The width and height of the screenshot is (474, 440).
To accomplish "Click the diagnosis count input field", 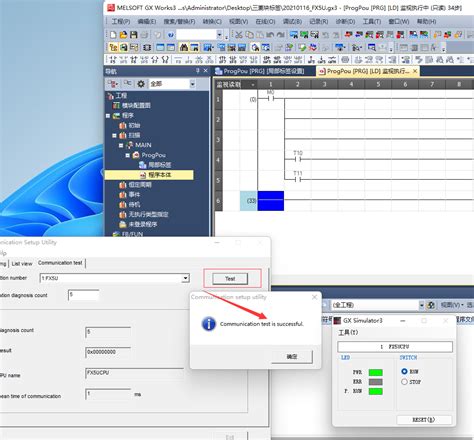I will (83, 295).
